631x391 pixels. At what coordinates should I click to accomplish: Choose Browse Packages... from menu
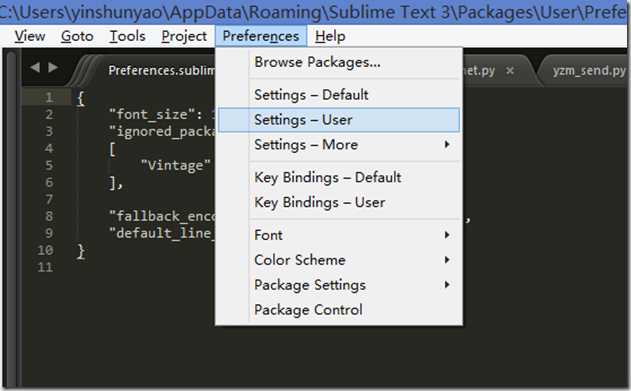point(338,62)
